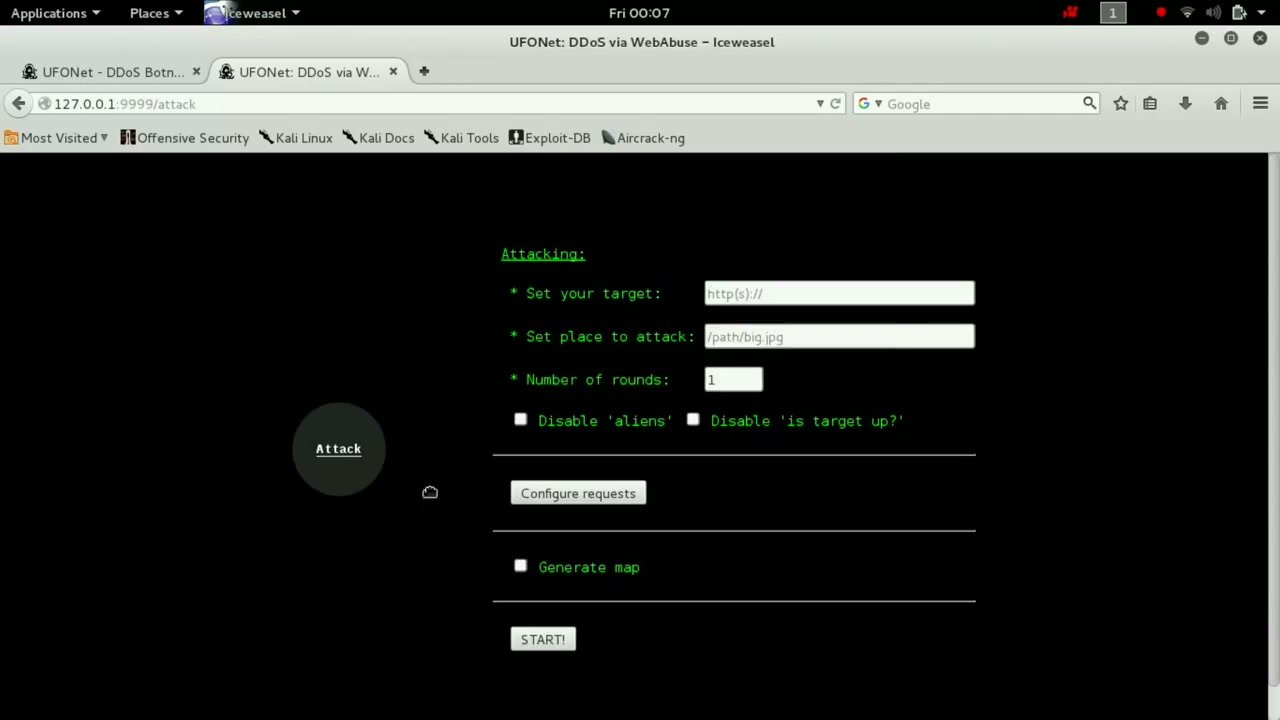
Task: Close the 'UFONet: DDoS via W...' tab
Action: point(393,72)
